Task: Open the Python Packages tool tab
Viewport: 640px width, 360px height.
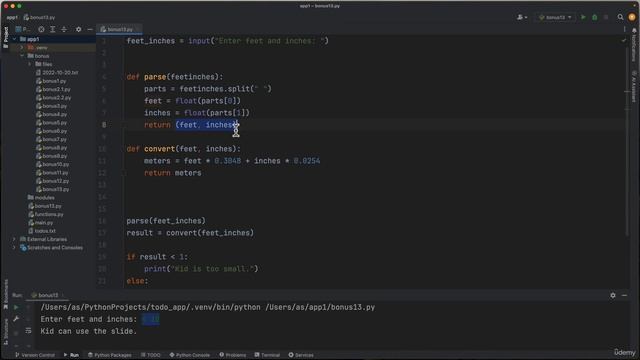Action: [x=110, y=355]
